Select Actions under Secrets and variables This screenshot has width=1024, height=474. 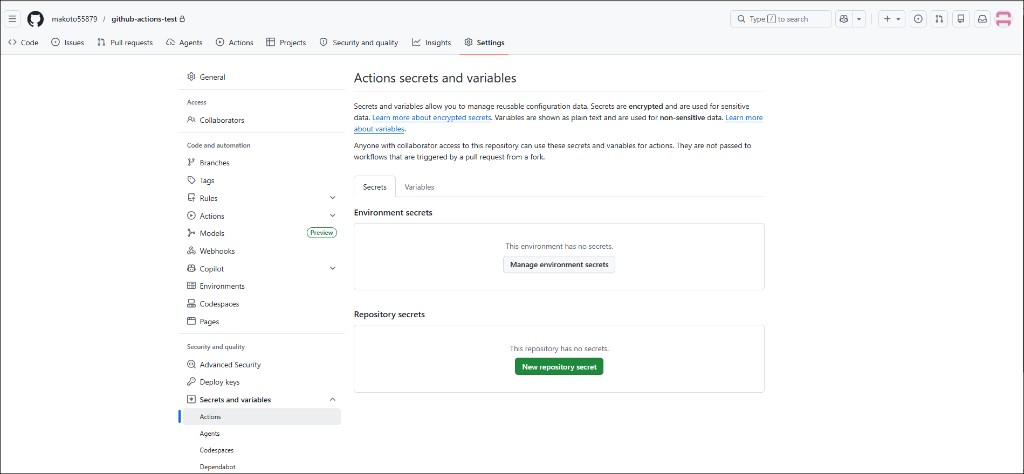coord(260,417)
